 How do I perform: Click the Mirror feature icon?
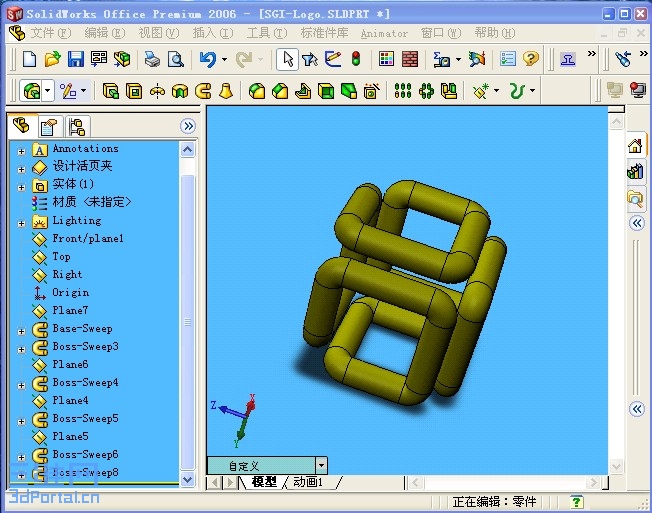tap(449, 91)
